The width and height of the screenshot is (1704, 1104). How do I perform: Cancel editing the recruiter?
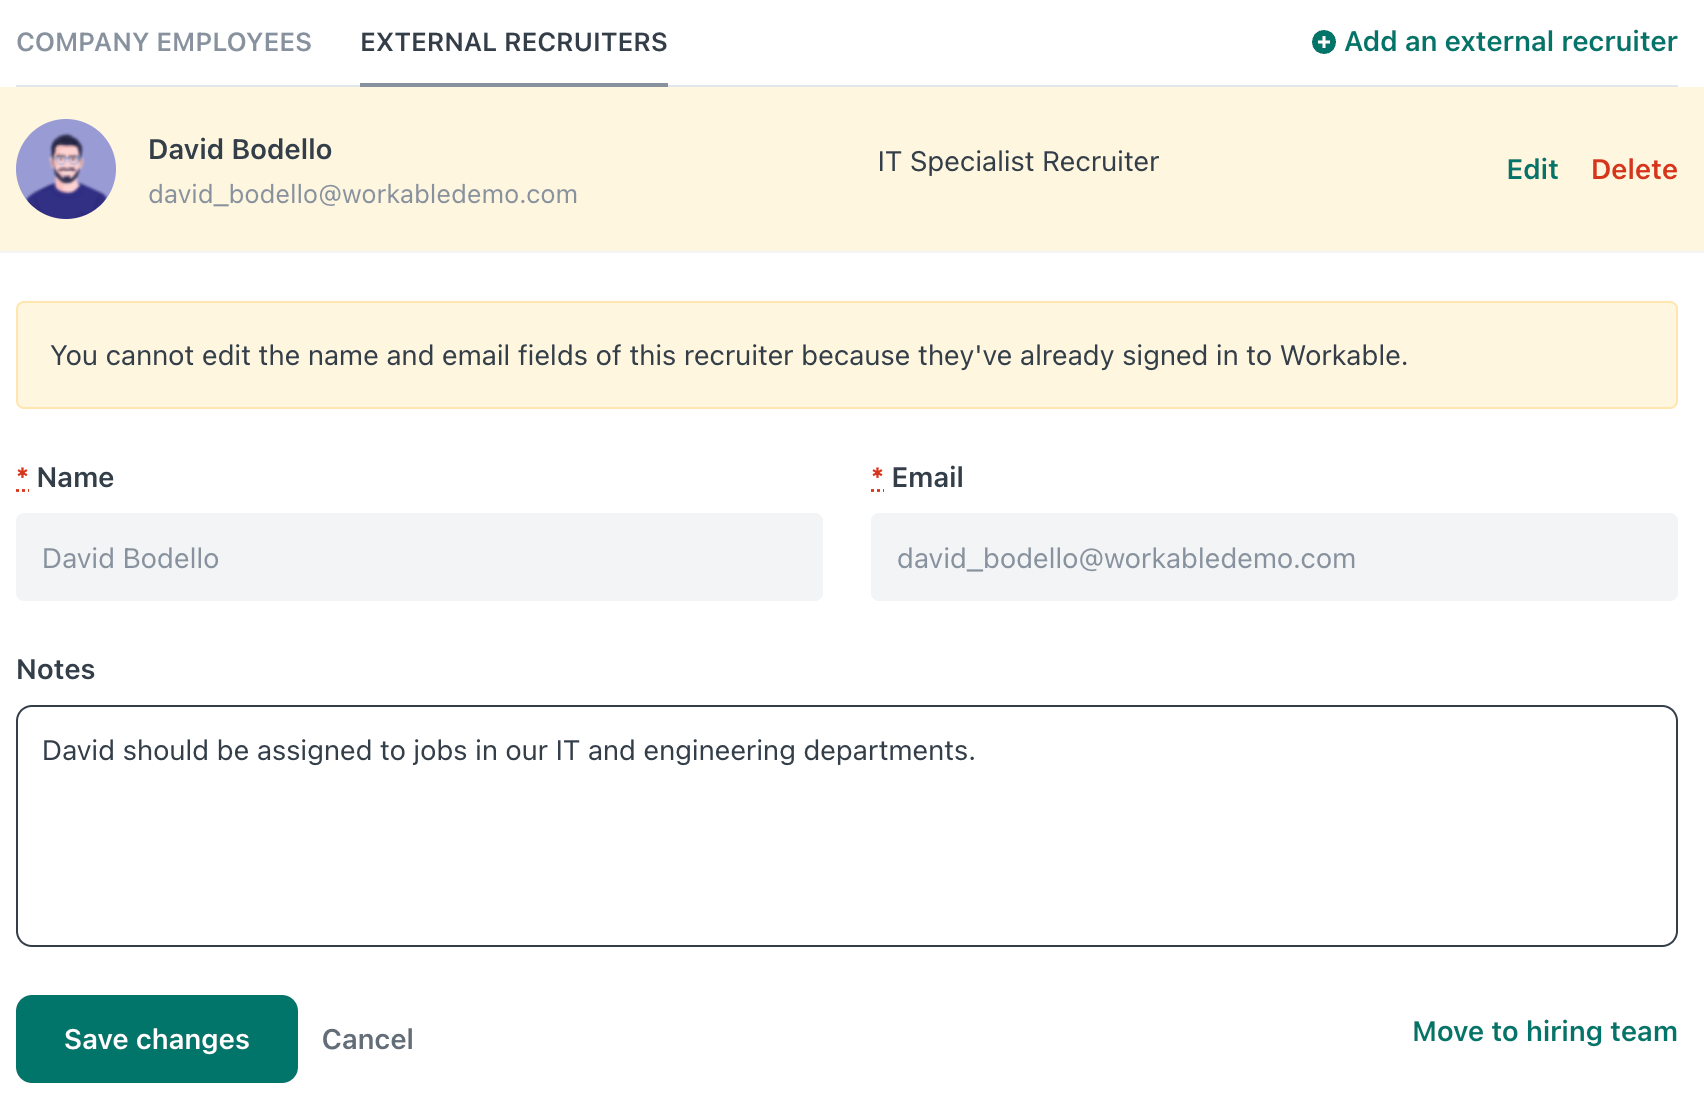pos(367,1039)
